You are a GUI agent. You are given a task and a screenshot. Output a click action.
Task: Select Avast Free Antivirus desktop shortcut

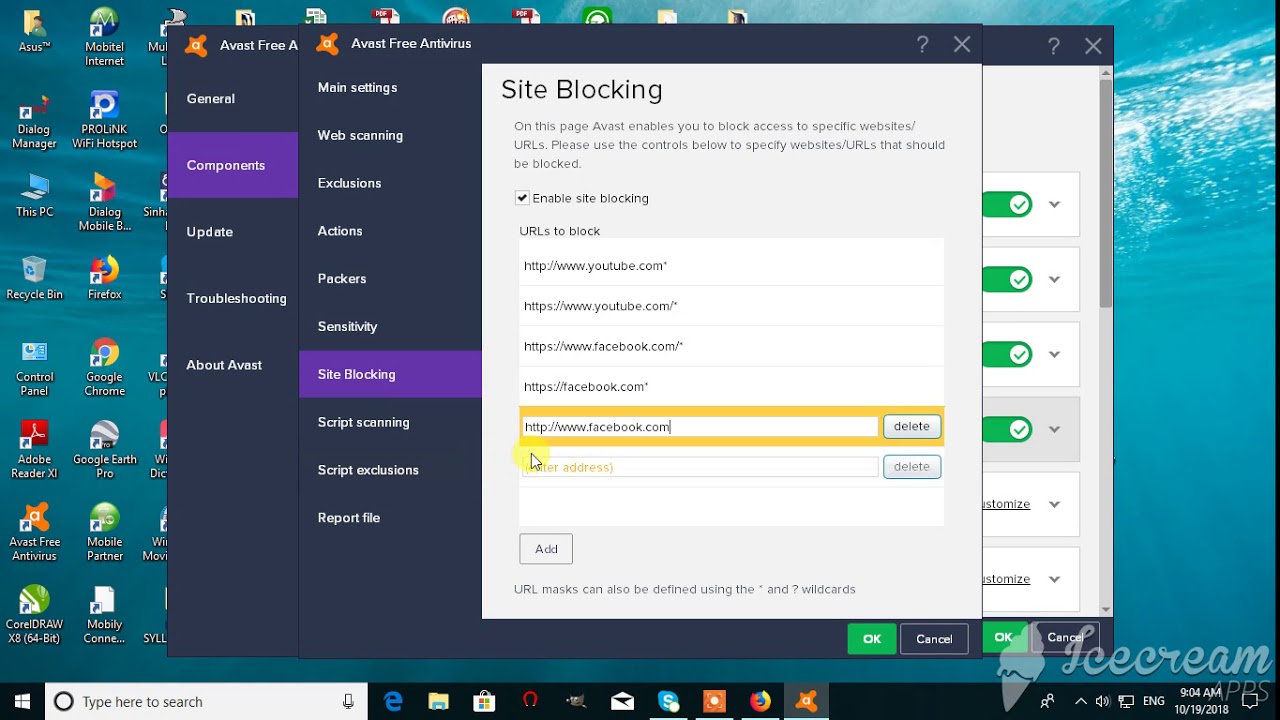click(x=34, y=532)
